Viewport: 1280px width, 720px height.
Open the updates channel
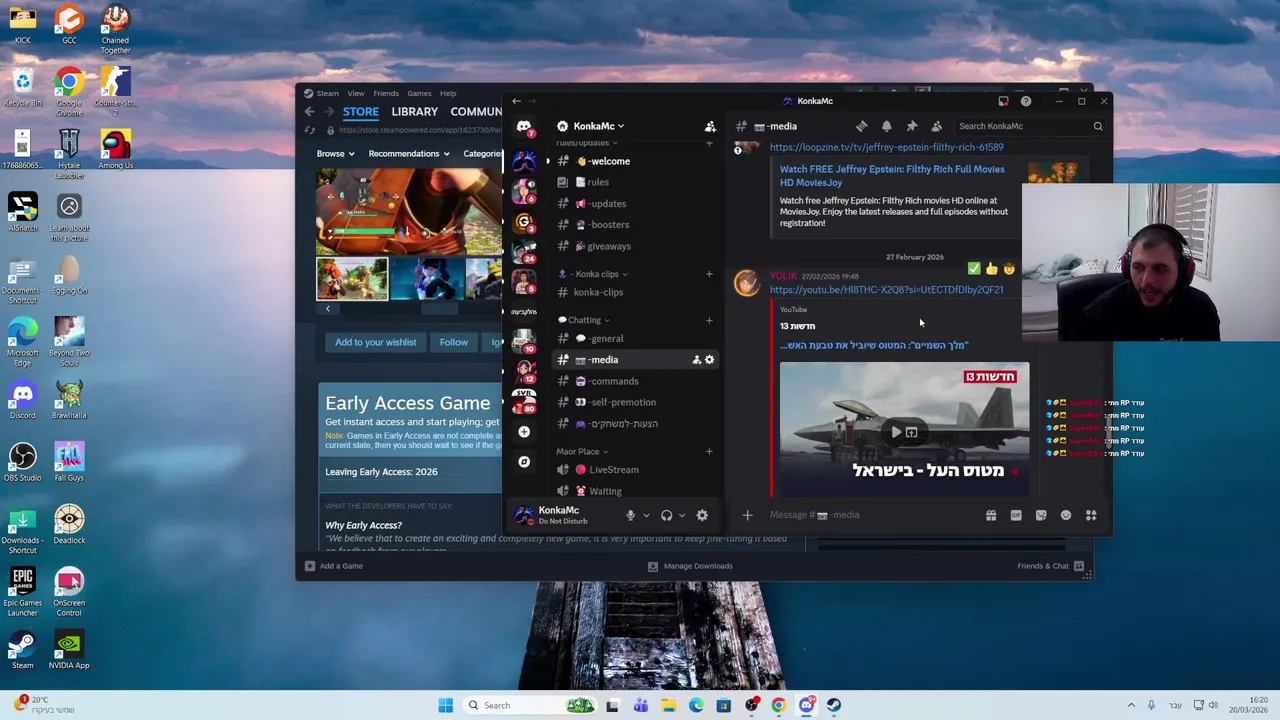click(x=636, y=204)
